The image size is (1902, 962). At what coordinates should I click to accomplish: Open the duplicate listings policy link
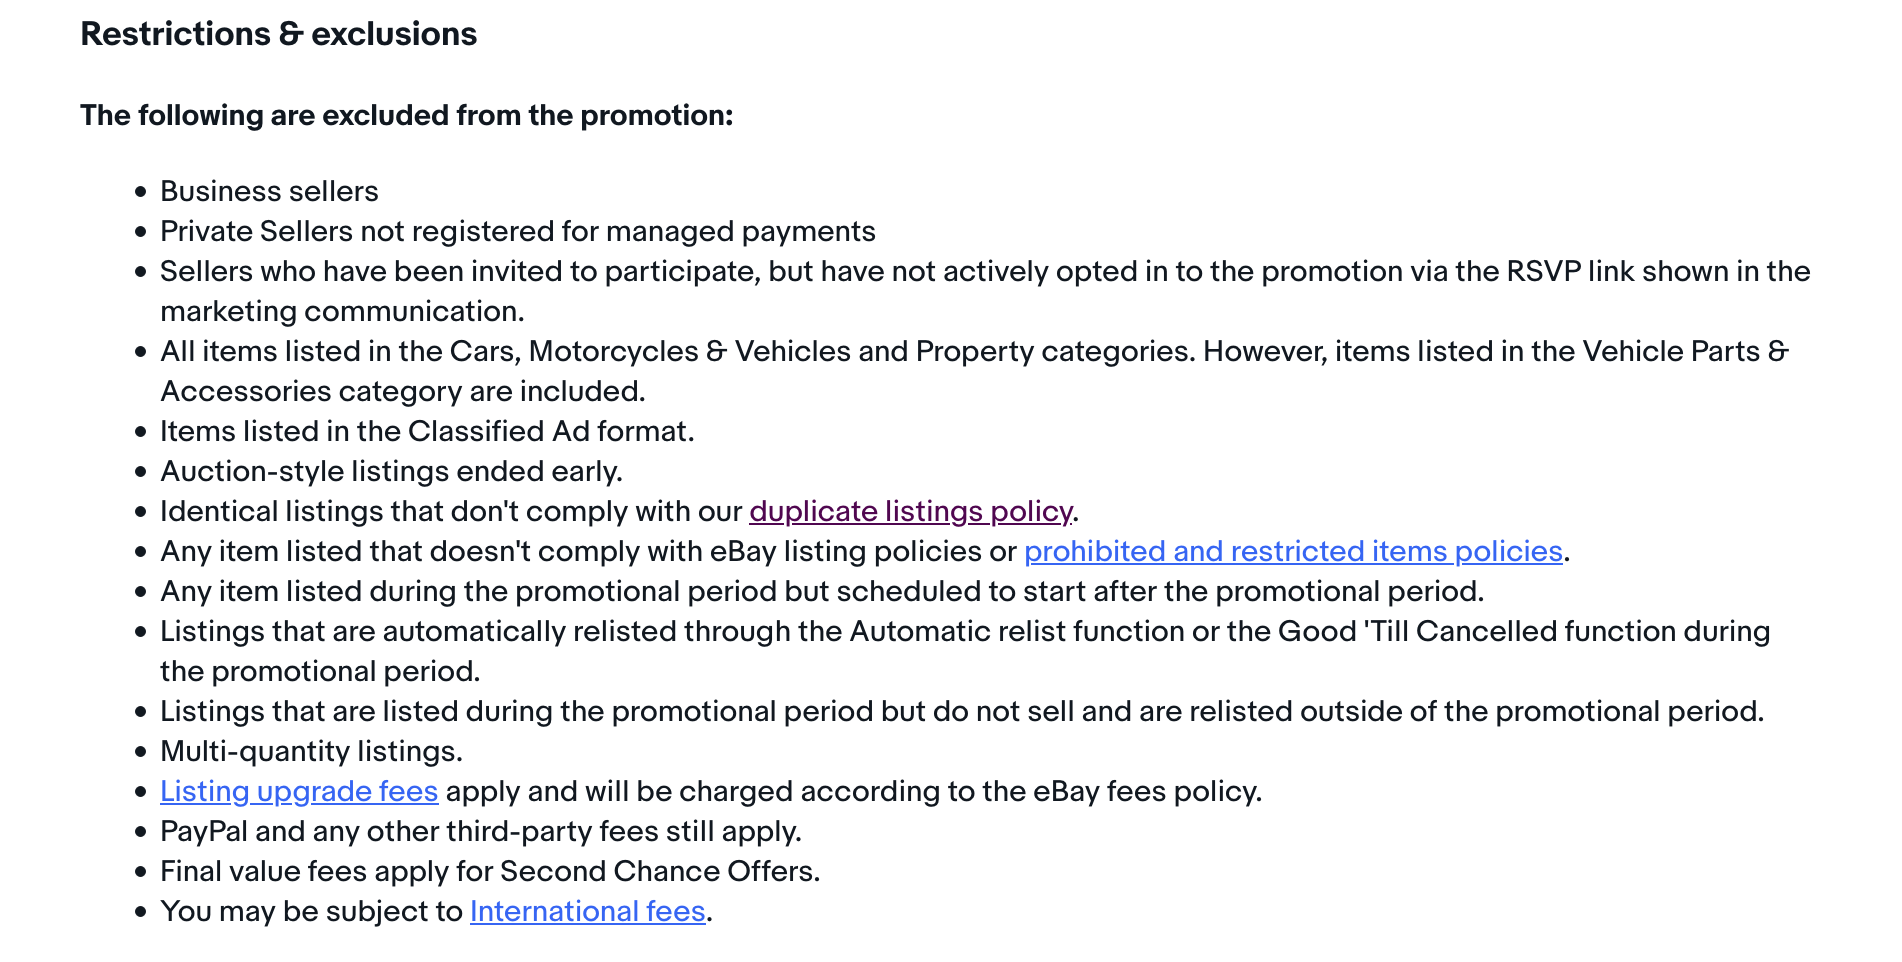click(x=910, y=511)
